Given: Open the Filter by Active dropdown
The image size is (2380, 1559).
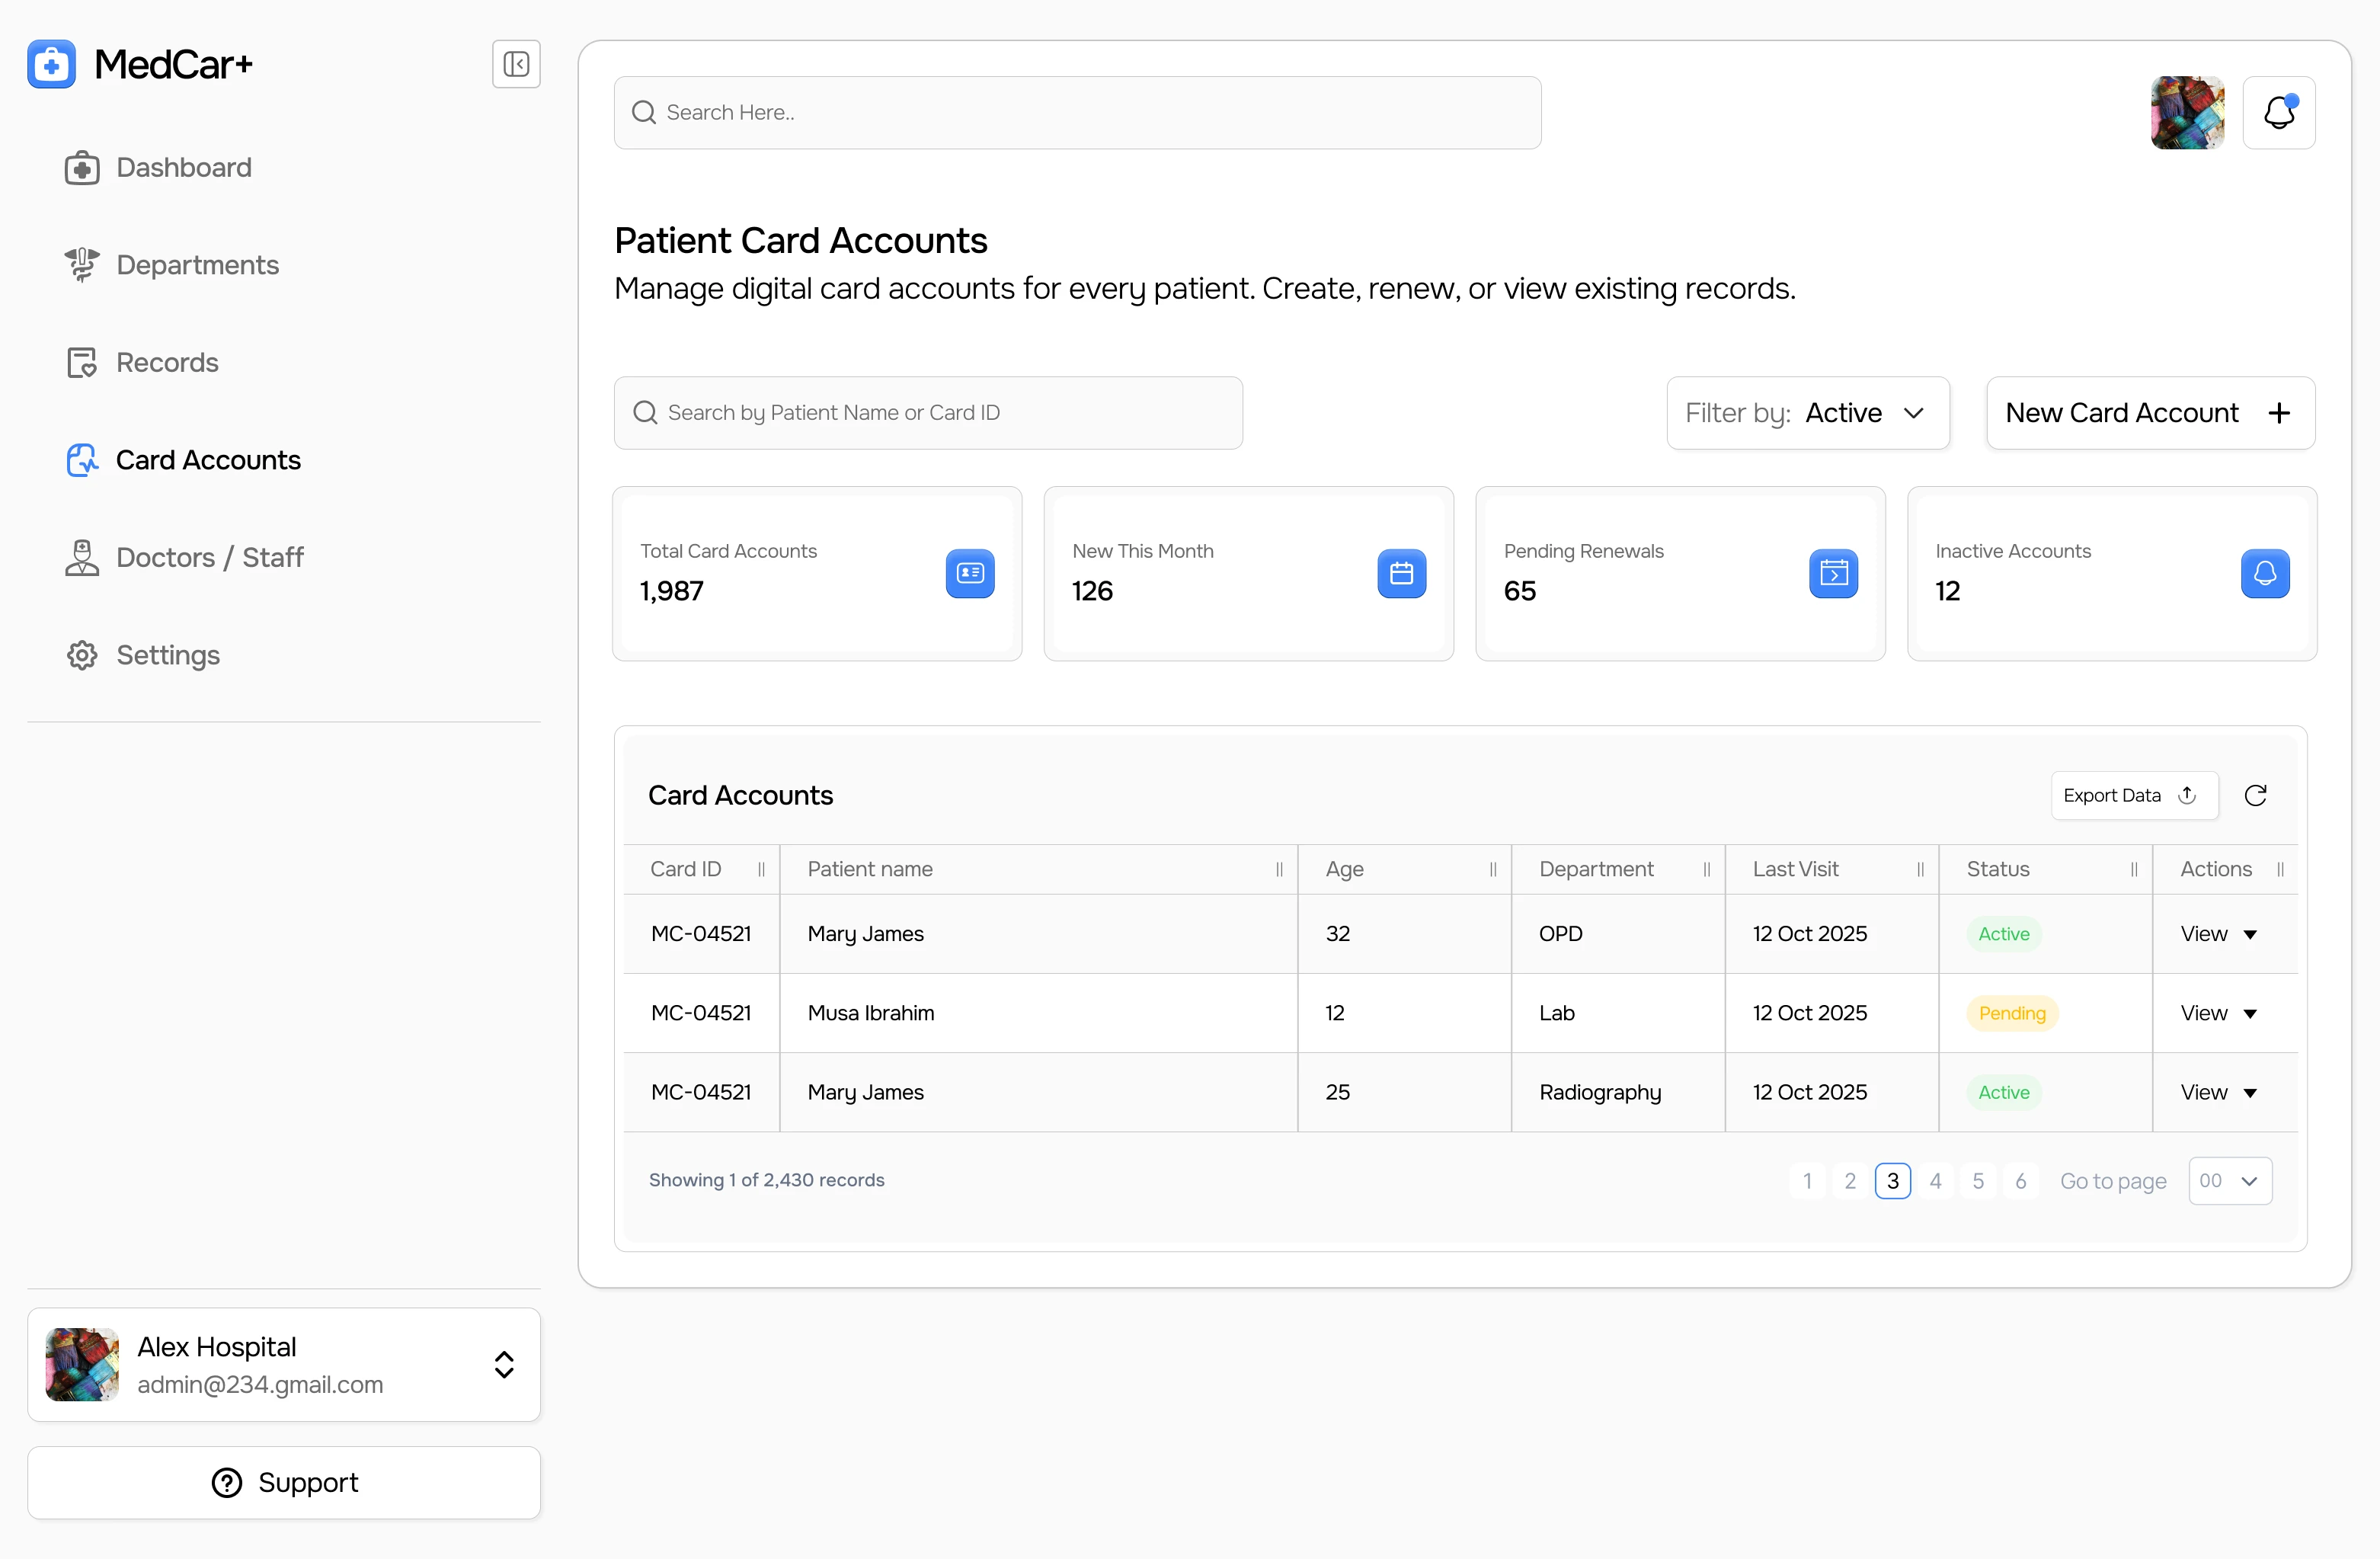Looking at the screenshot, I should (1807, 413).
